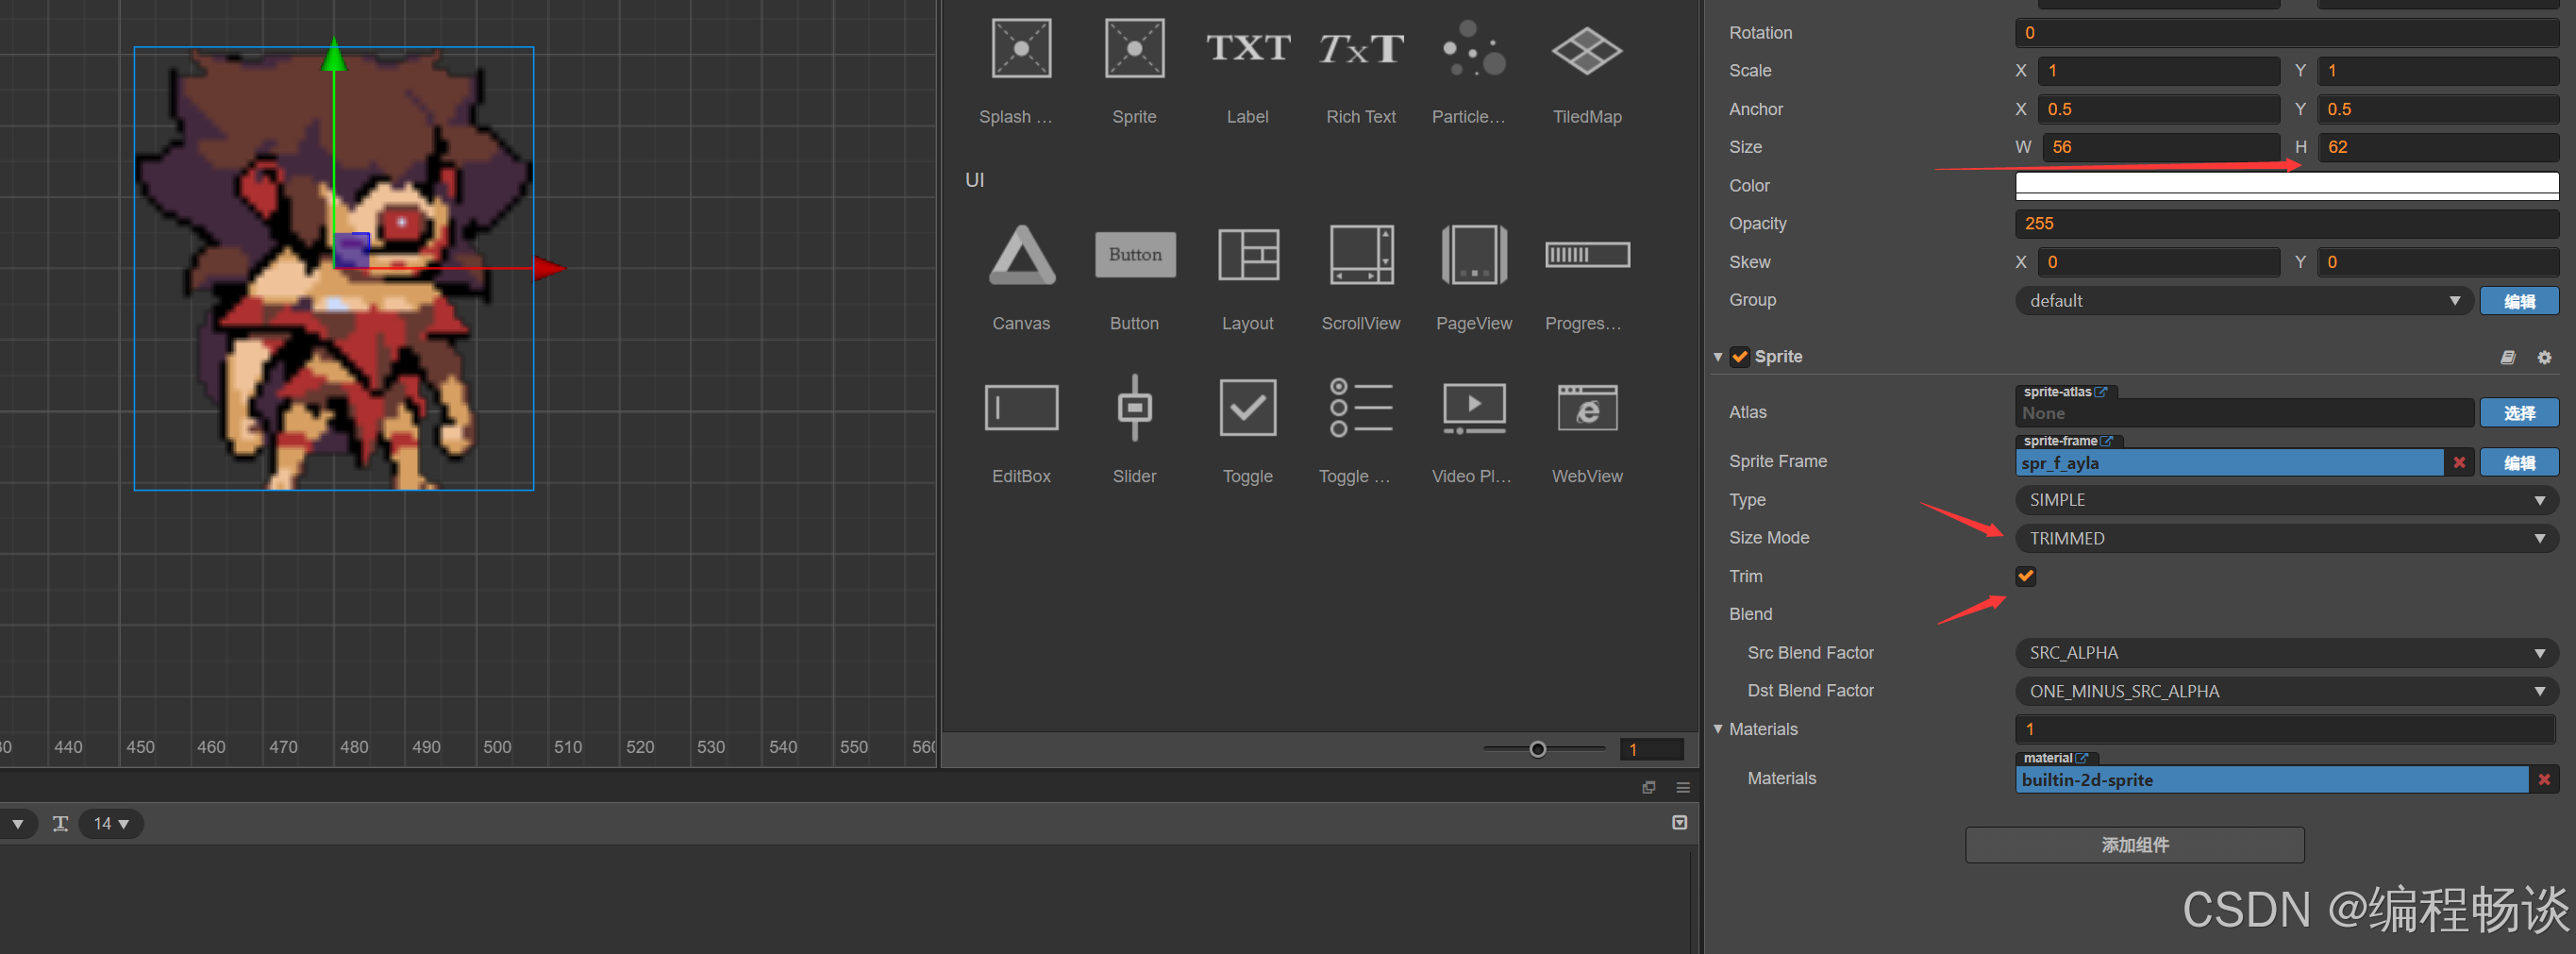This screenshot has width=2576, height=954.
Task: Select the ScrollView UI icon
Action: pyautogui.click(x=1360, y=255)
